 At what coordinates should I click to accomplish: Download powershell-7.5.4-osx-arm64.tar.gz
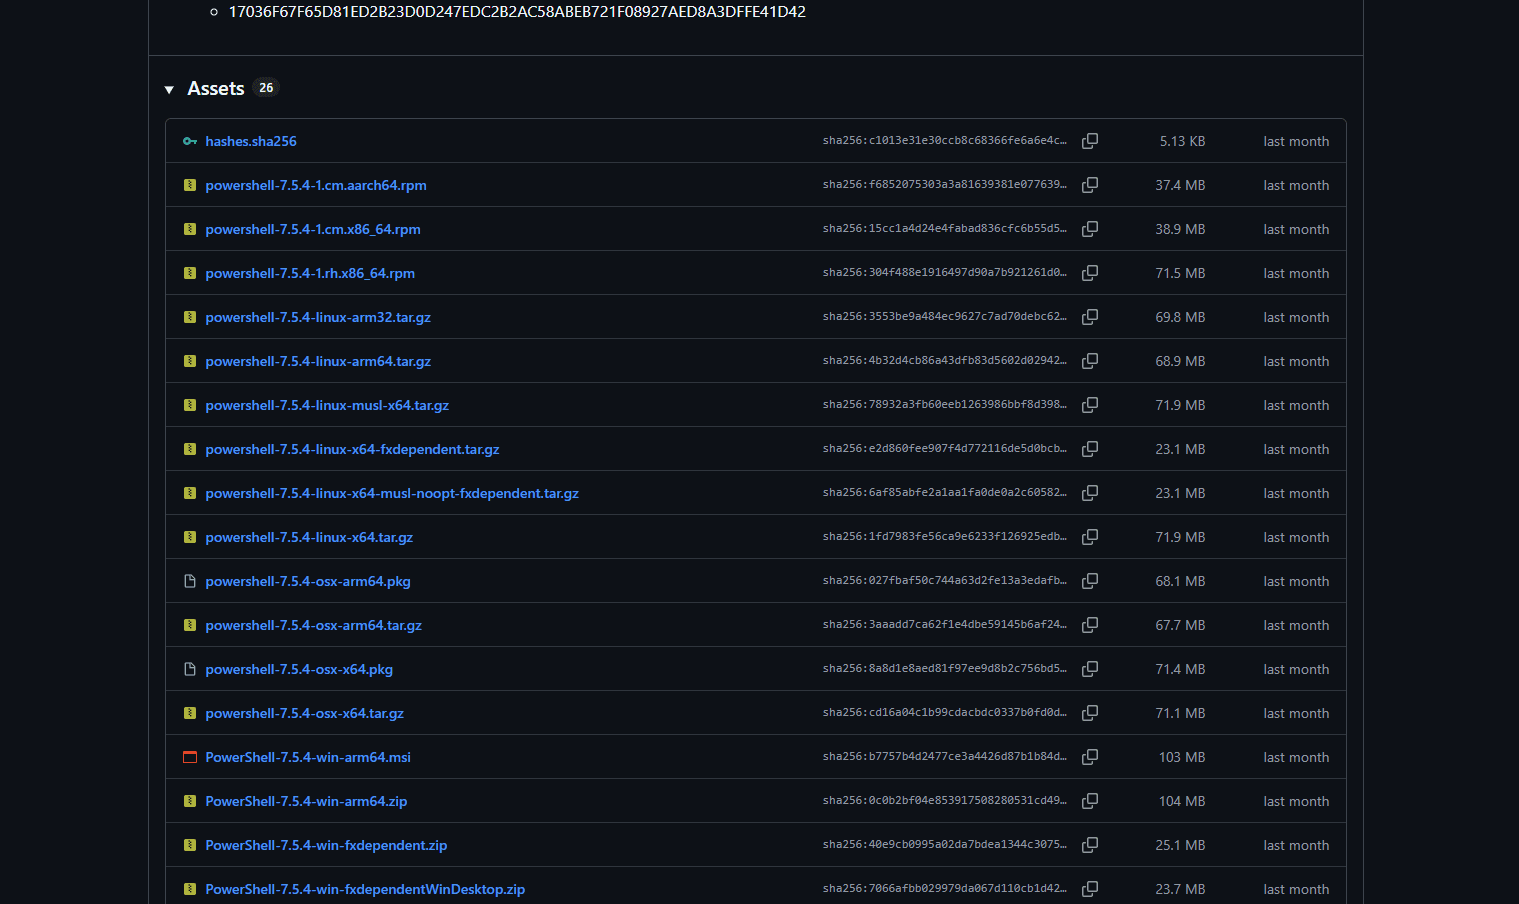[x=313, y=625]
